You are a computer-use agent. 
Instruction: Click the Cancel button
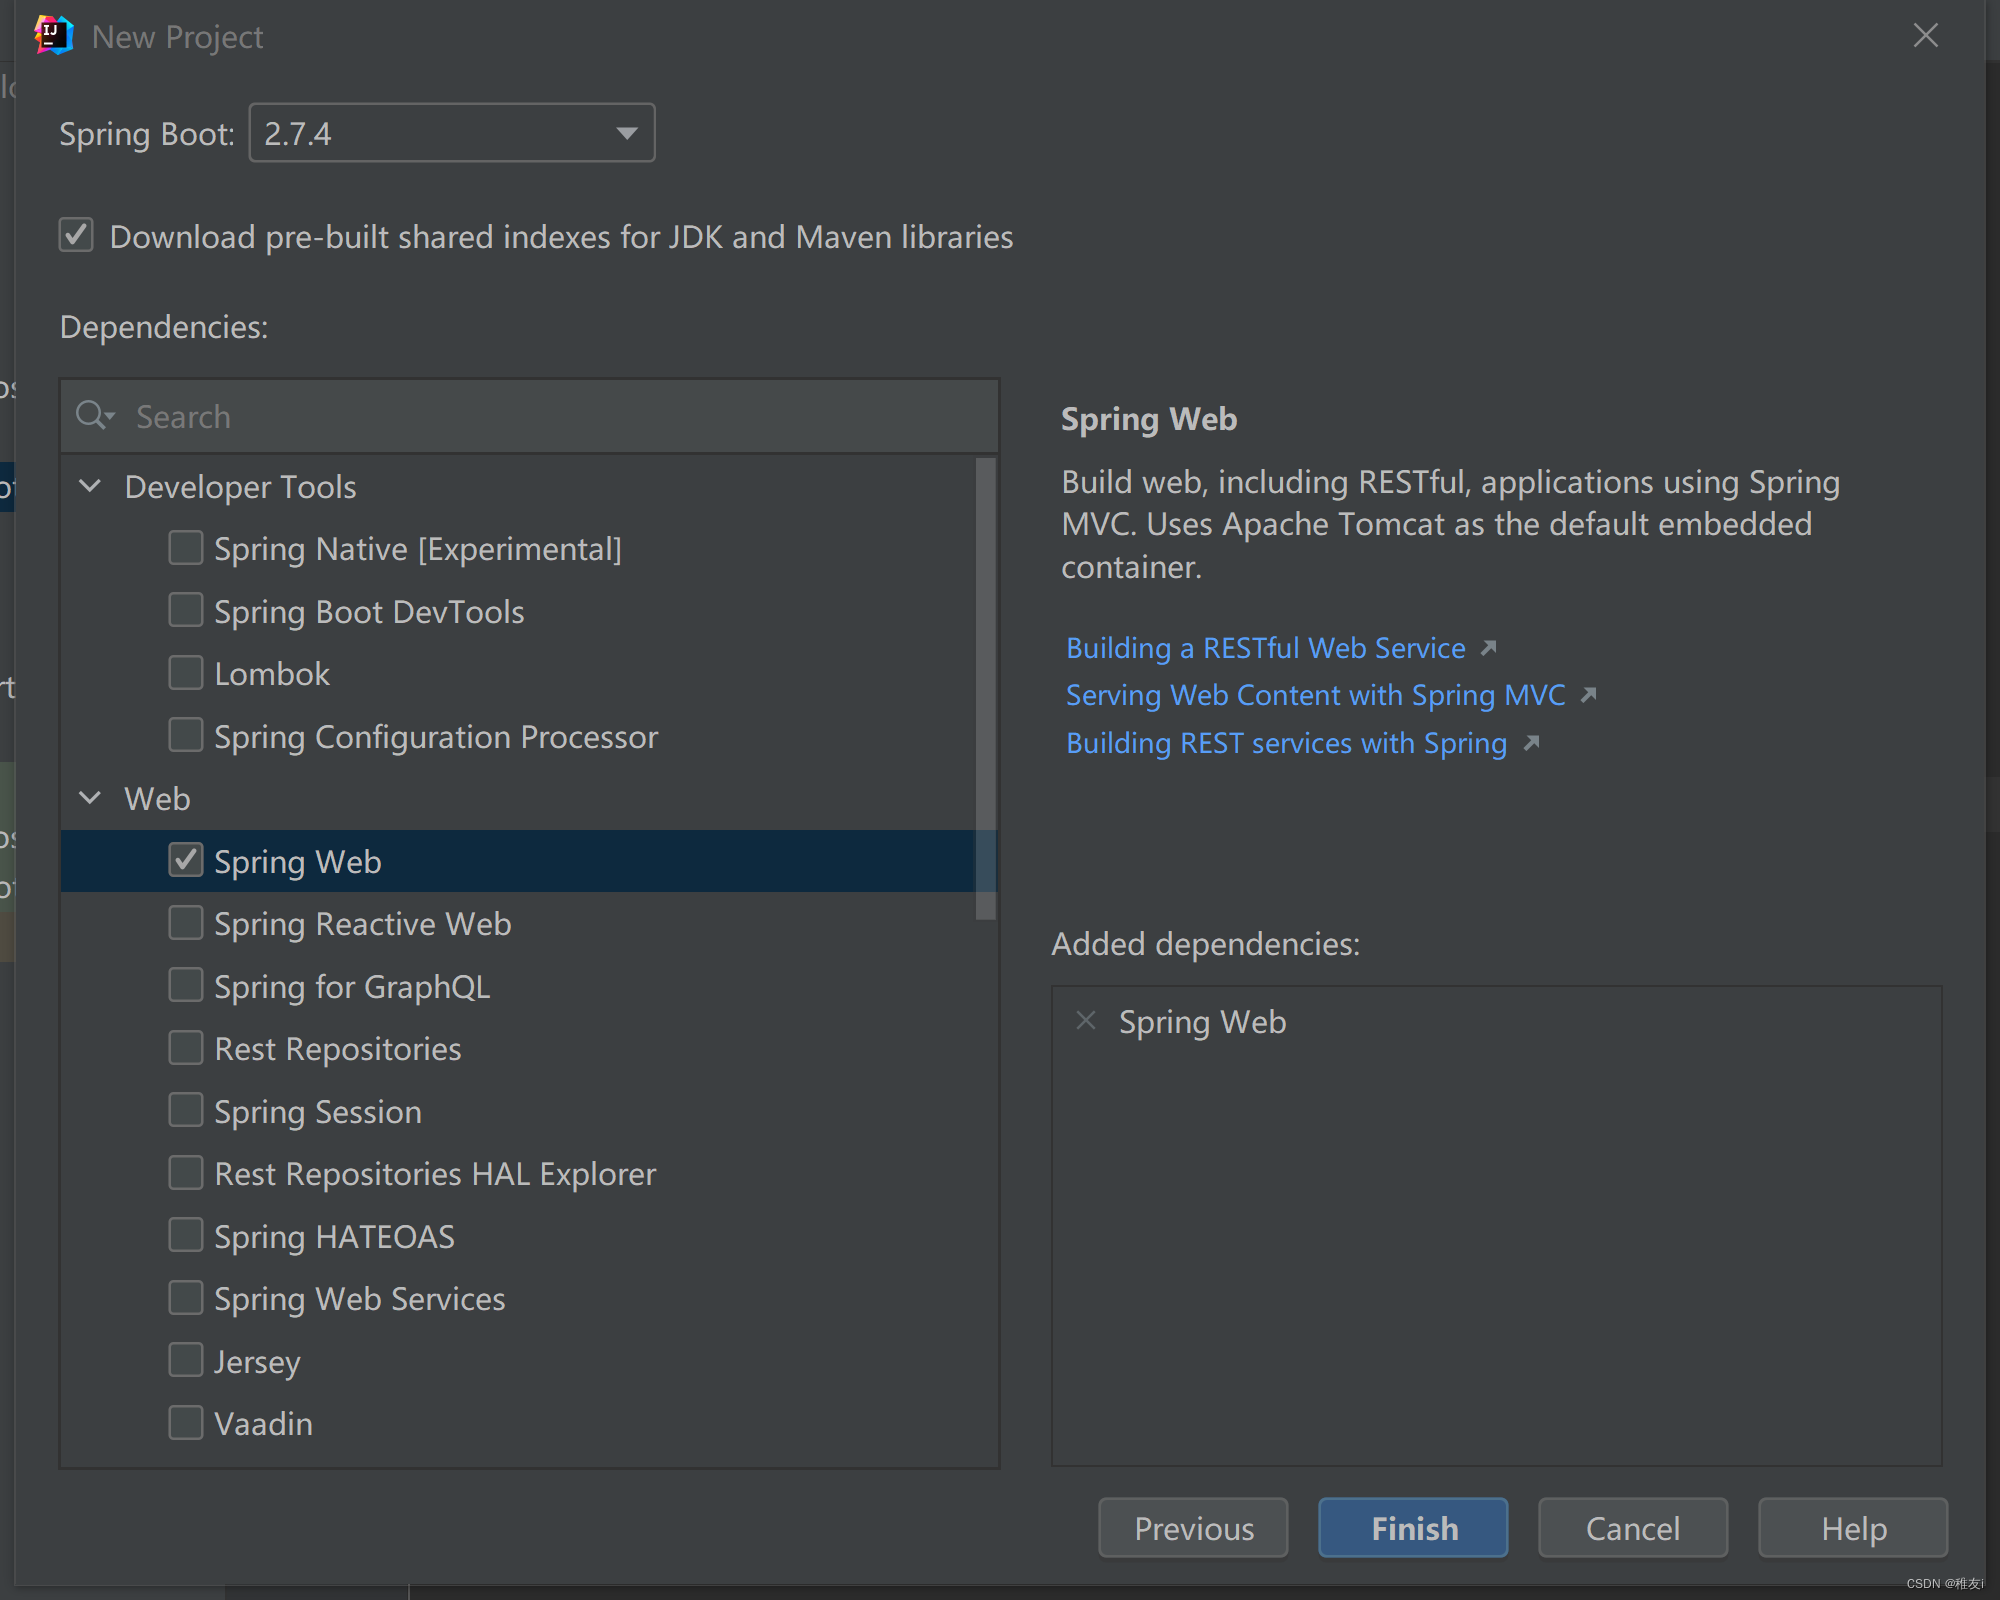point(1633,1527)
